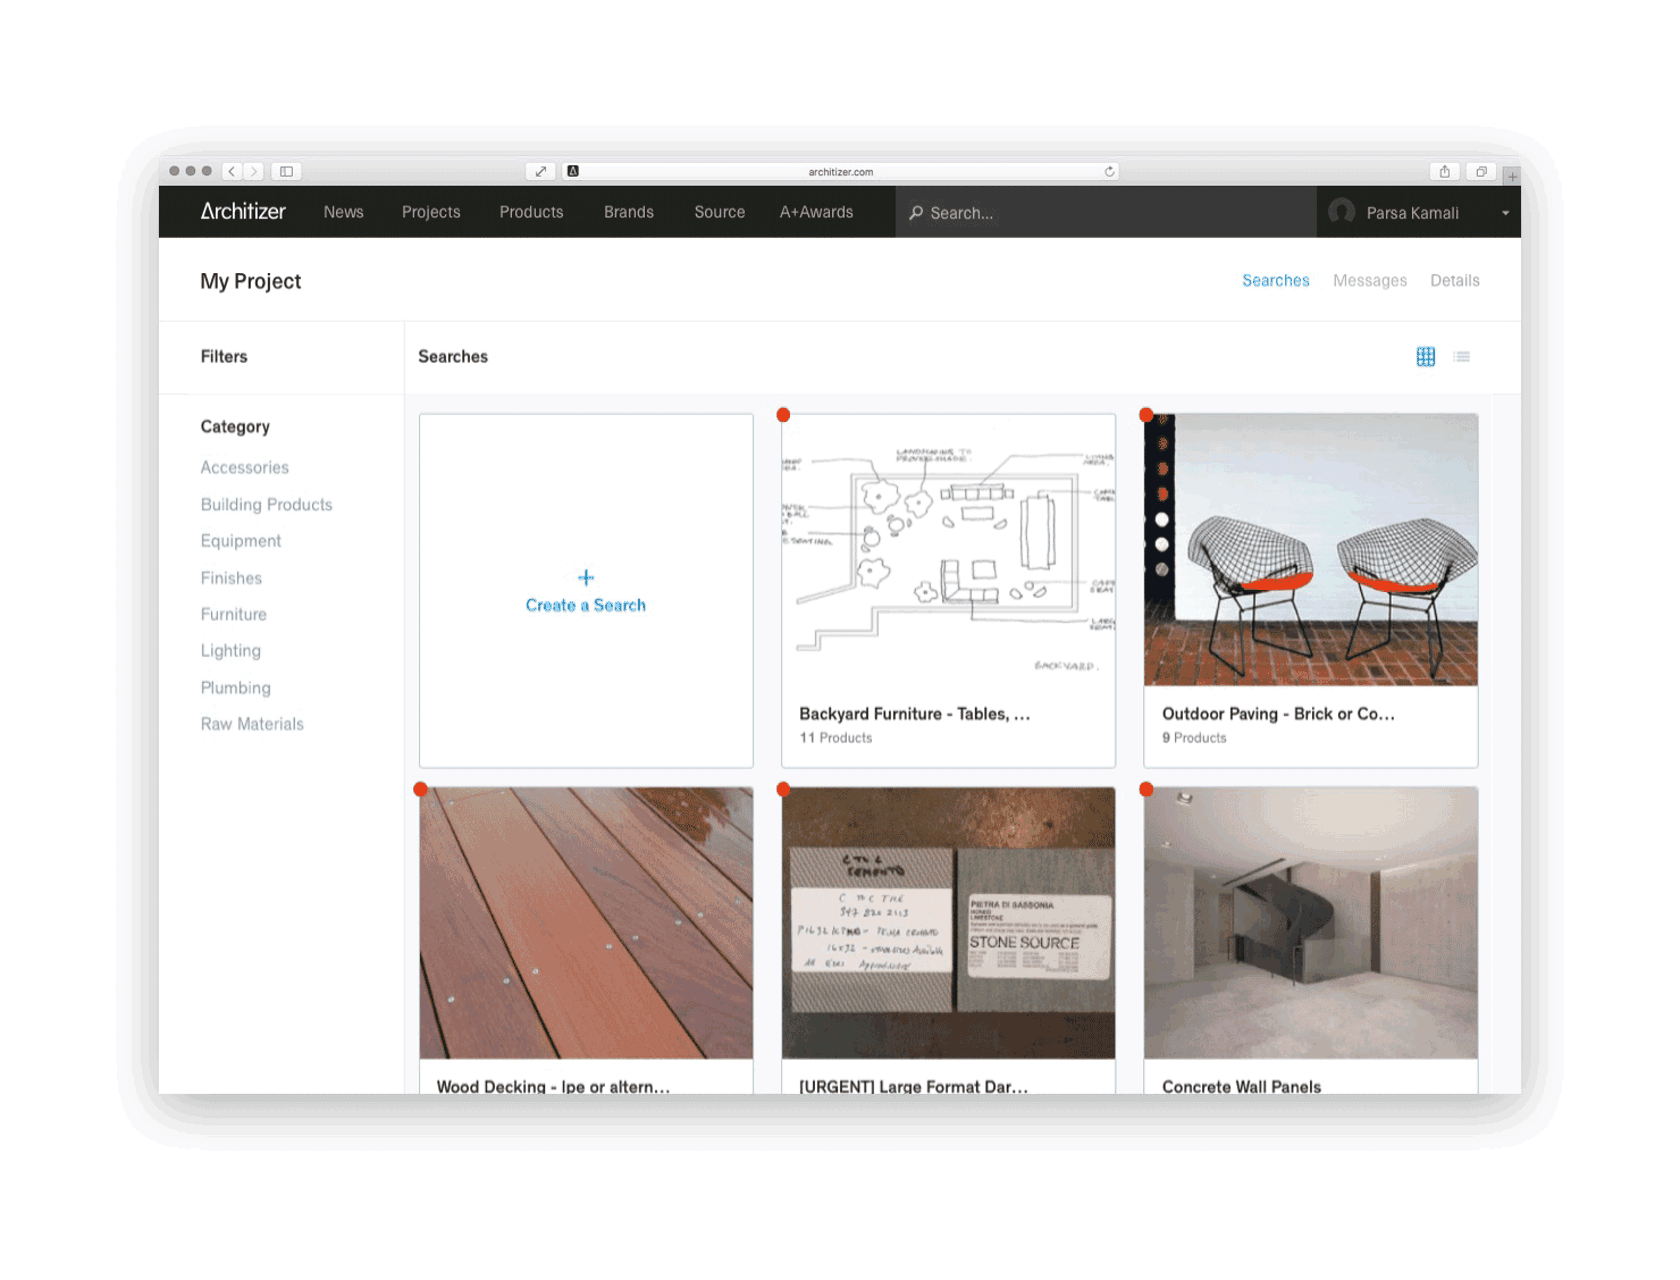Go to Products in the navigation
Screen dimensions: 1680x1280
(531, 212)
